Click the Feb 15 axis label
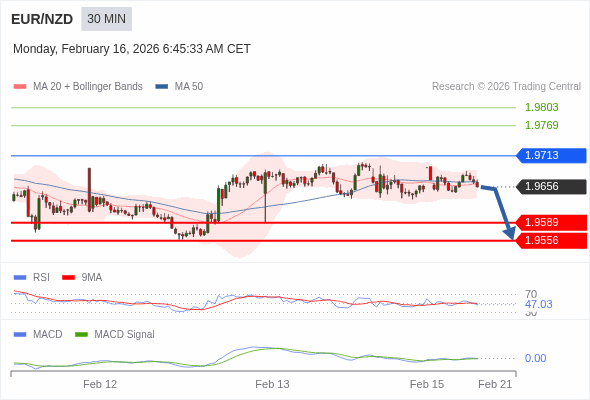The height and width of the screenshot is (400, 590). (427, 384)
